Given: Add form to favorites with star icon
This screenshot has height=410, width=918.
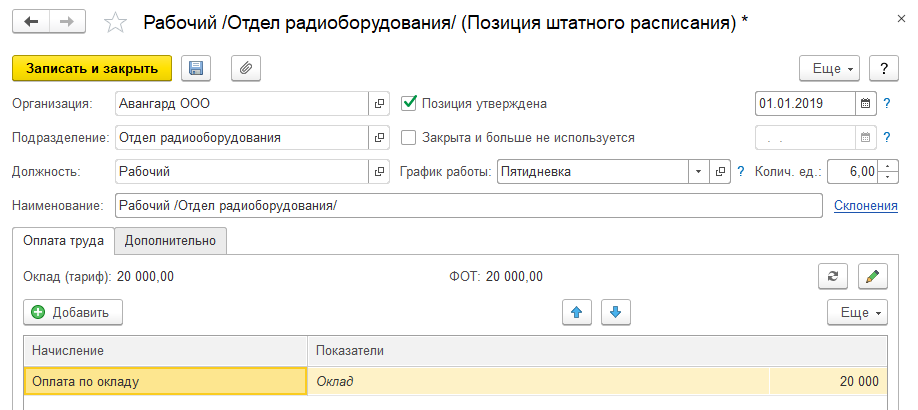Looking at the screenshot, I should (x=116, y=22).
